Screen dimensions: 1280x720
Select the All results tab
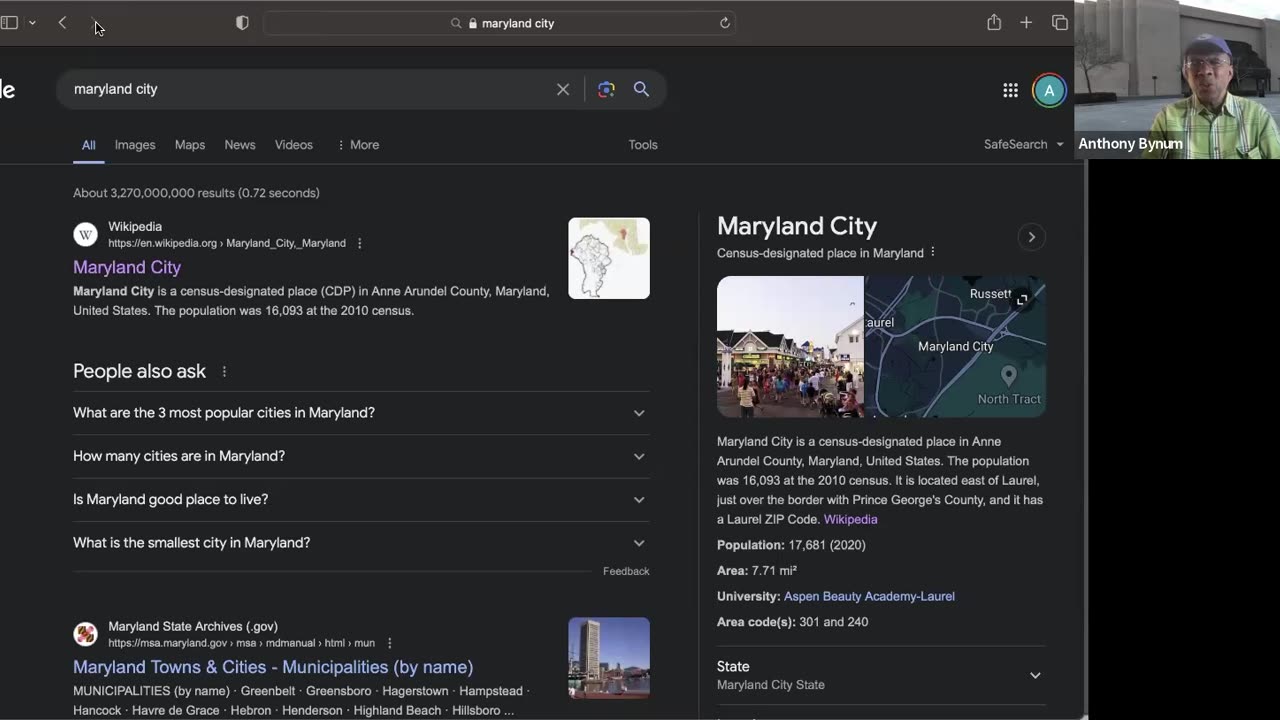pyautogui.click(x=89, y=145)
